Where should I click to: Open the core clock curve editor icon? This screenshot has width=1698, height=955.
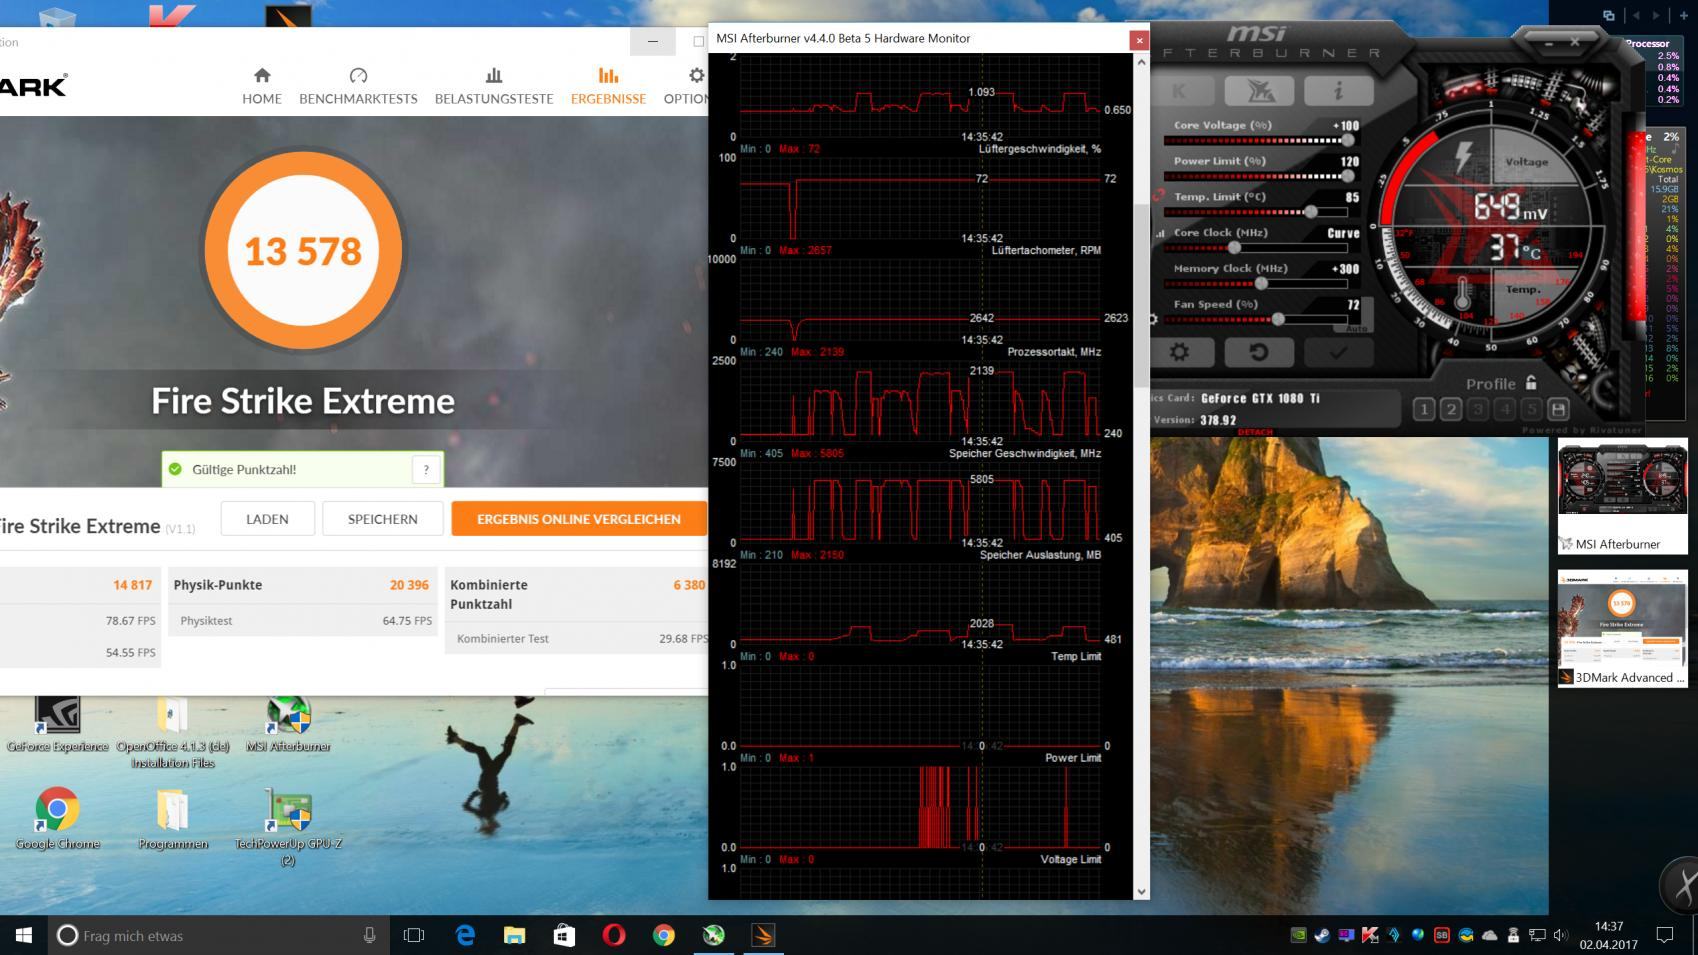click(1160, 233)
